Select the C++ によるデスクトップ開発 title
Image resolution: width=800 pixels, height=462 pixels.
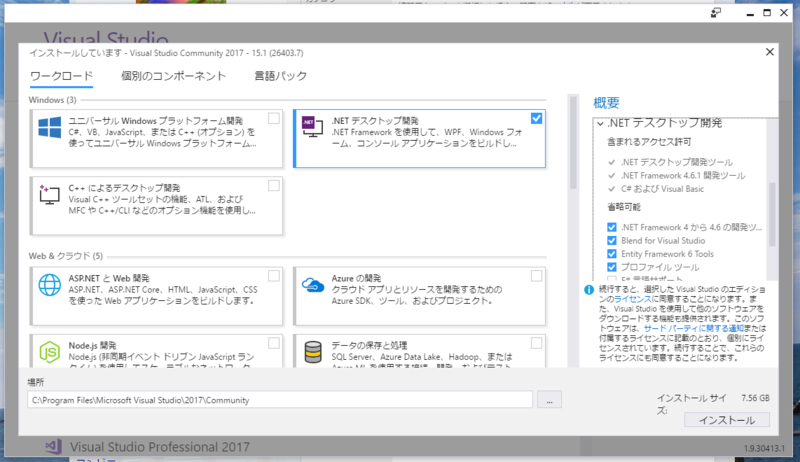click(124, 188)
